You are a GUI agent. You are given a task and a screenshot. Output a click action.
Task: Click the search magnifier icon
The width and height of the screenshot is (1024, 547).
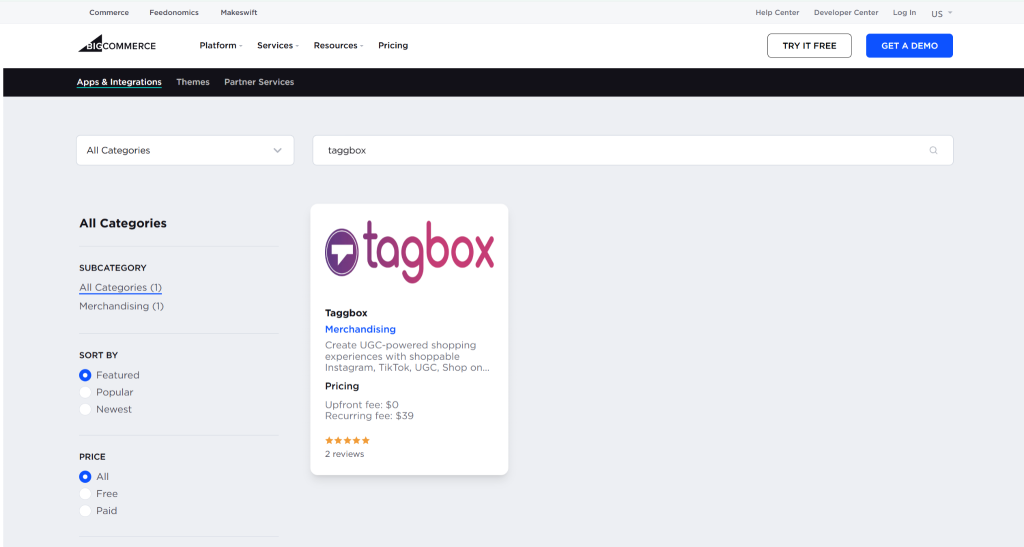point(933,150)
